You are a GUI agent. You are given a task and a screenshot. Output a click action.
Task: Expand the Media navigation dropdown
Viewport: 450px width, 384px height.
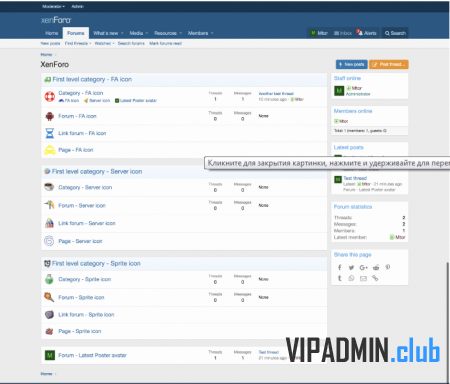pos(147,33)
